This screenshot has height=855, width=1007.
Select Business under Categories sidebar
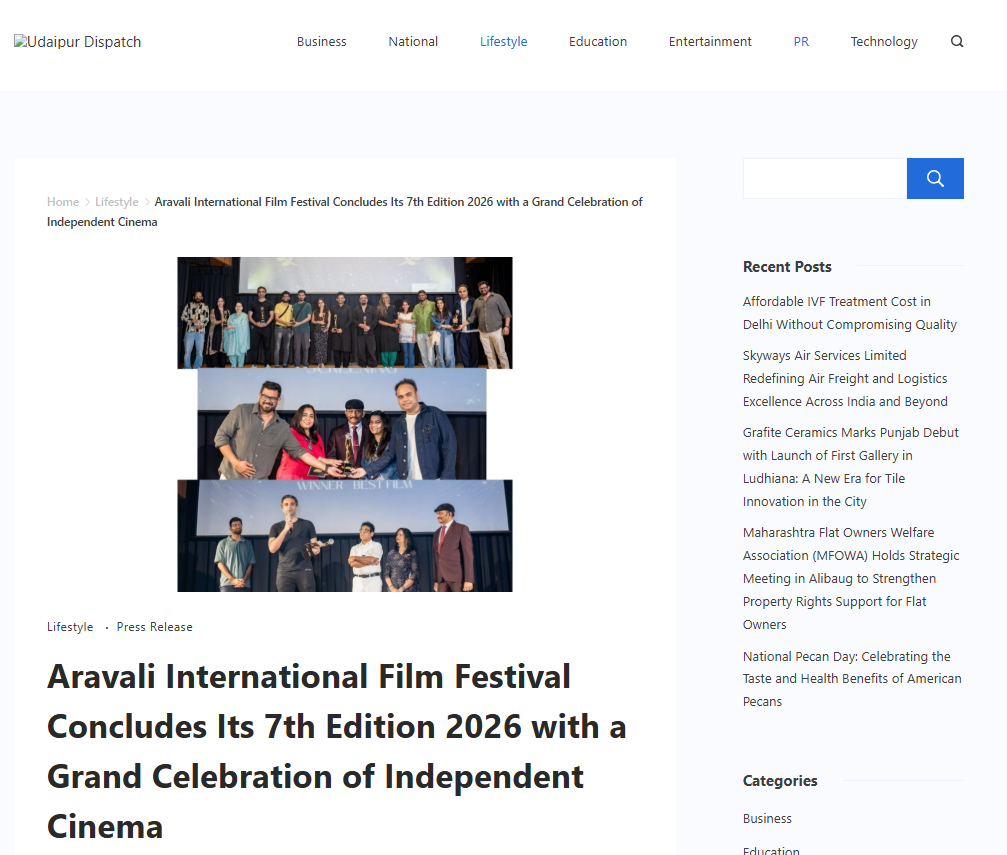tap(767, 818)
